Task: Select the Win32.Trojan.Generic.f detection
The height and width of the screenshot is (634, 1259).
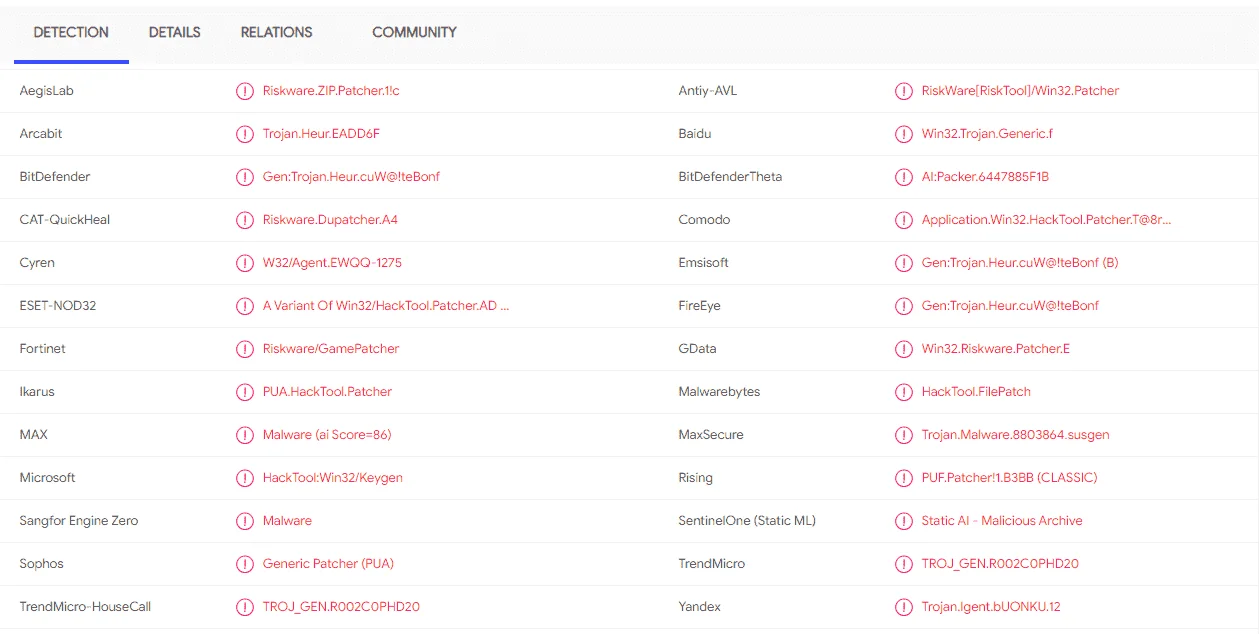Action: (x=987, y=134)
